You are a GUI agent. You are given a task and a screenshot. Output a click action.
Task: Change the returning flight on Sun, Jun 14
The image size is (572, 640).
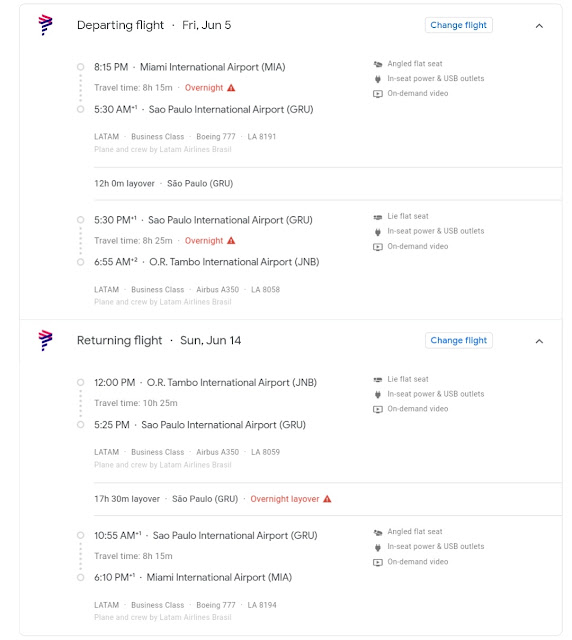click(x=458, y=340)
